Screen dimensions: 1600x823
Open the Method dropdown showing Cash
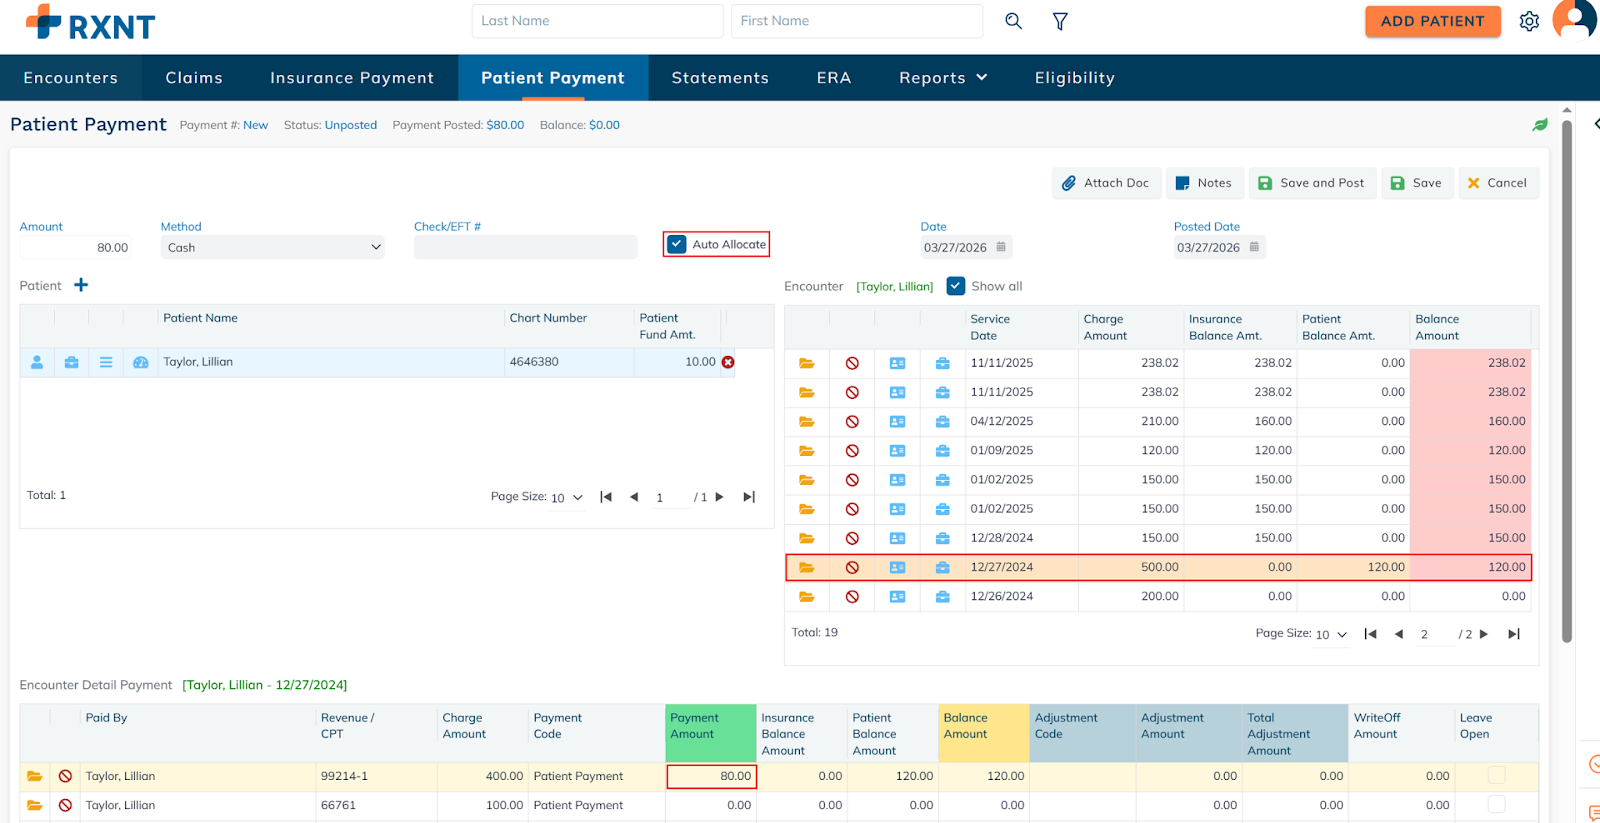[272, 247]
